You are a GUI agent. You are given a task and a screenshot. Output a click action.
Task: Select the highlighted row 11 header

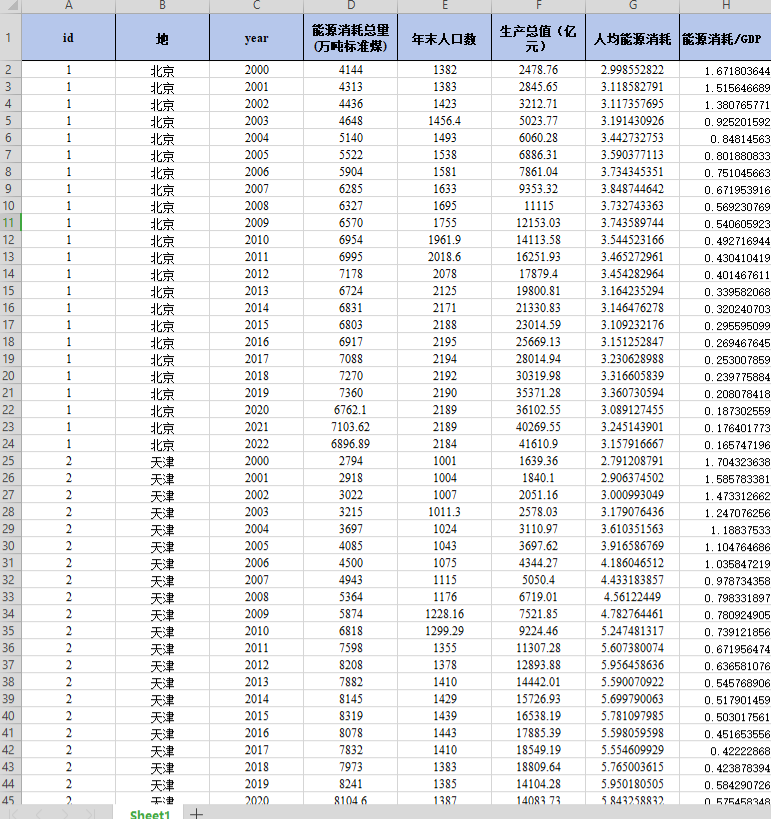[x=10, y=223]
